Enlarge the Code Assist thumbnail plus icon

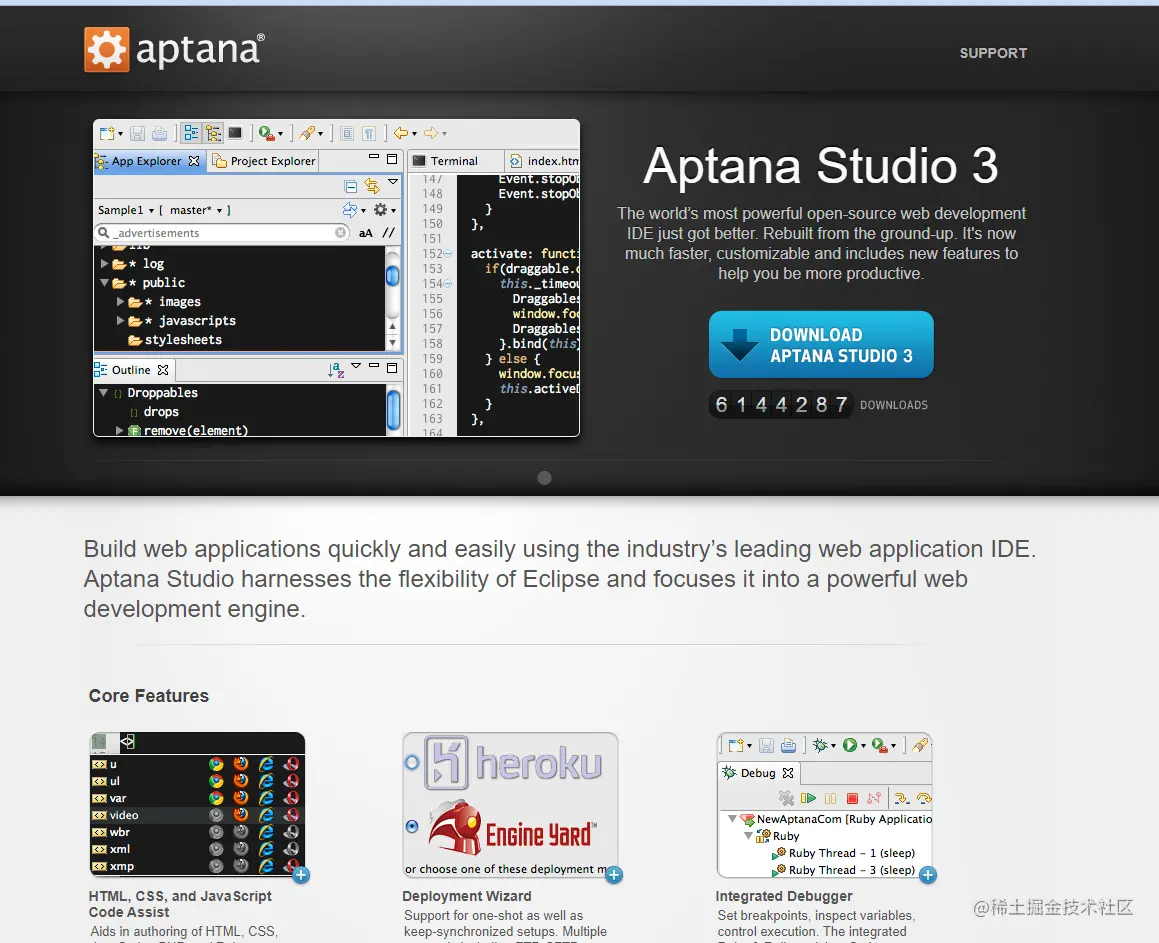coord(301,875)
